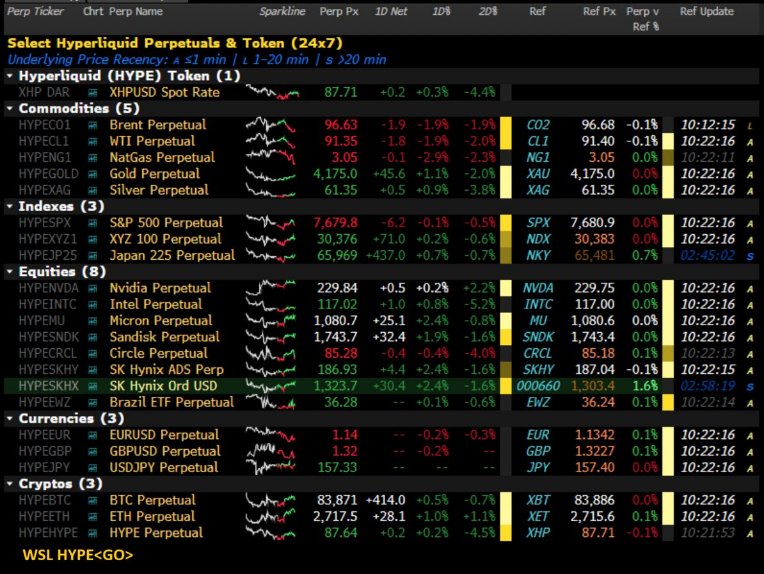The image size is (764, 574).
Task: Click Japan 225 ref update 02:45:02
Action: tap(707, 256)
